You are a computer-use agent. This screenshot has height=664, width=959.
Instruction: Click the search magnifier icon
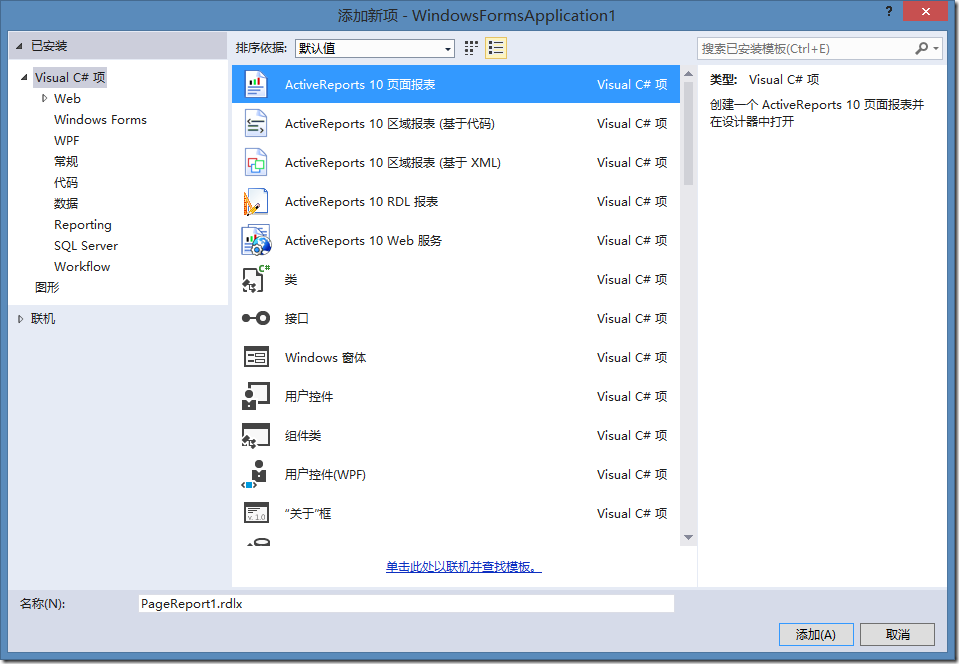click(x=921, y=48)
